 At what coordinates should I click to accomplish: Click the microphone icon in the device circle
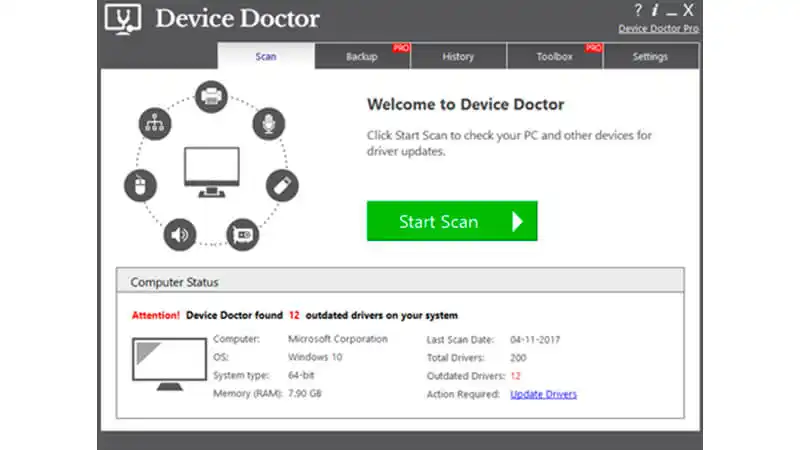point(267,125)
